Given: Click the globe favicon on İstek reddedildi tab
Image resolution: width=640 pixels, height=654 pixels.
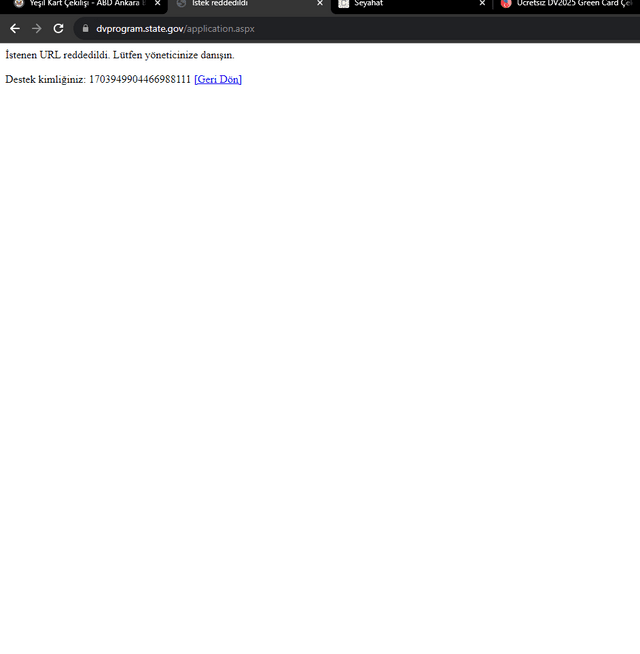Looking at the screenshot, I should coord(181,3).
